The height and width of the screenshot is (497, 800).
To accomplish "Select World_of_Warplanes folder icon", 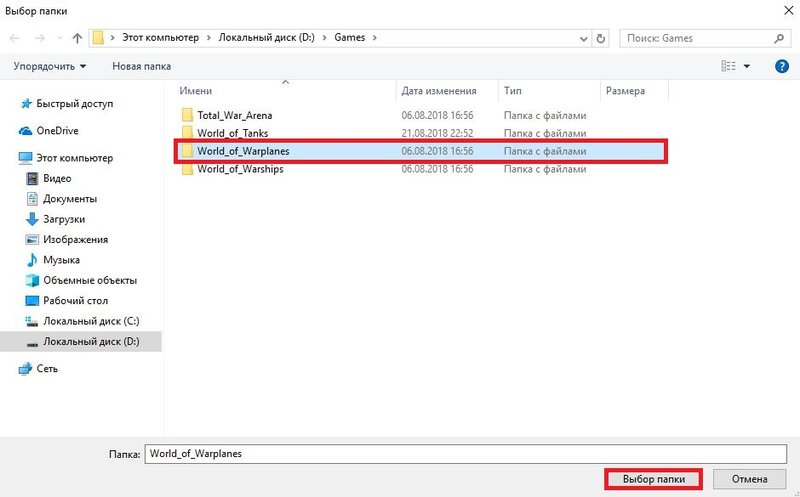I will tap(187, 151).
